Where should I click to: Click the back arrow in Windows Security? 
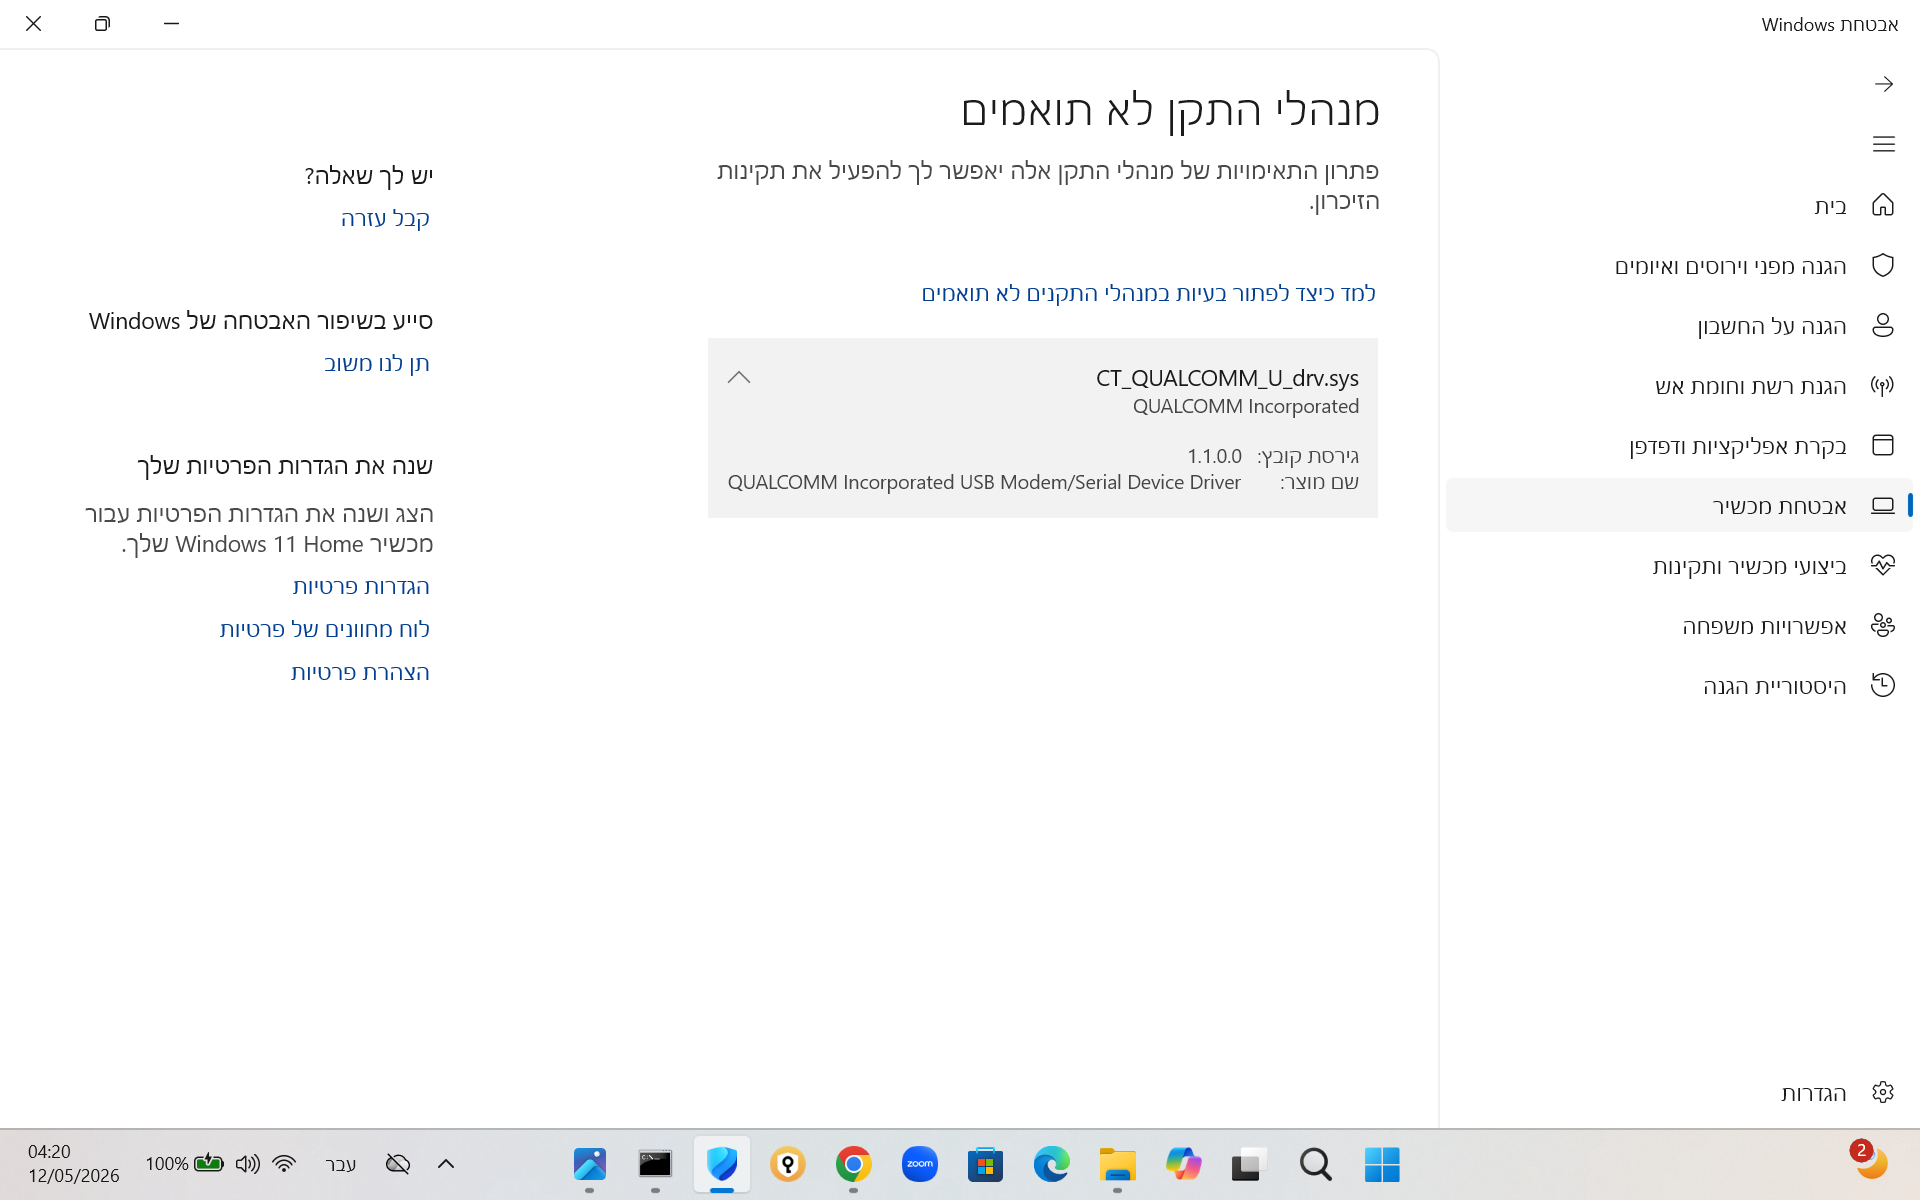pyautogui.click(x=1883, y=84)
